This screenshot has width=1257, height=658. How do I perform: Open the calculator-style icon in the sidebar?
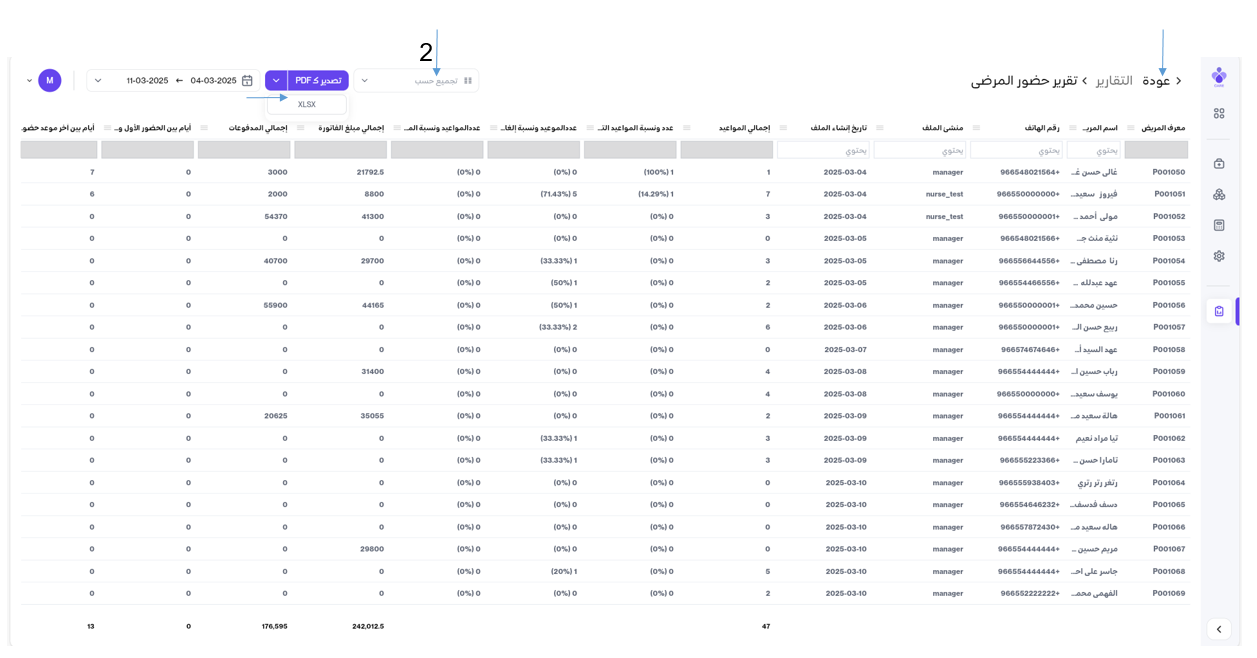(x=1218, y=225)
